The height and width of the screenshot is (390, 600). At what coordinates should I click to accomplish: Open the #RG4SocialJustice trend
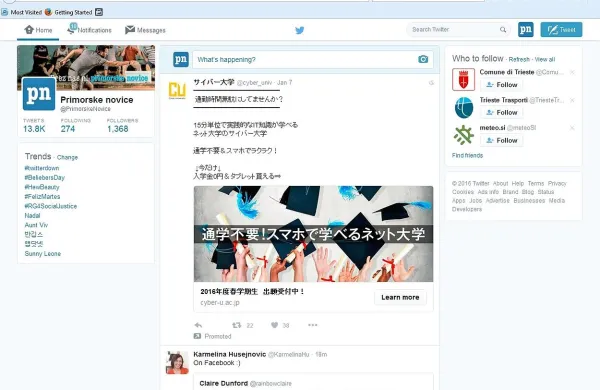pyautogui.click(x=51, y=206)
